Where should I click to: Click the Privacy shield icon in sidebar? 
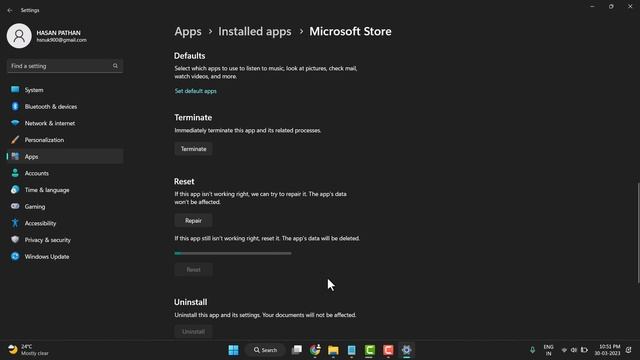pyautogui.click(x=15, y=240)
